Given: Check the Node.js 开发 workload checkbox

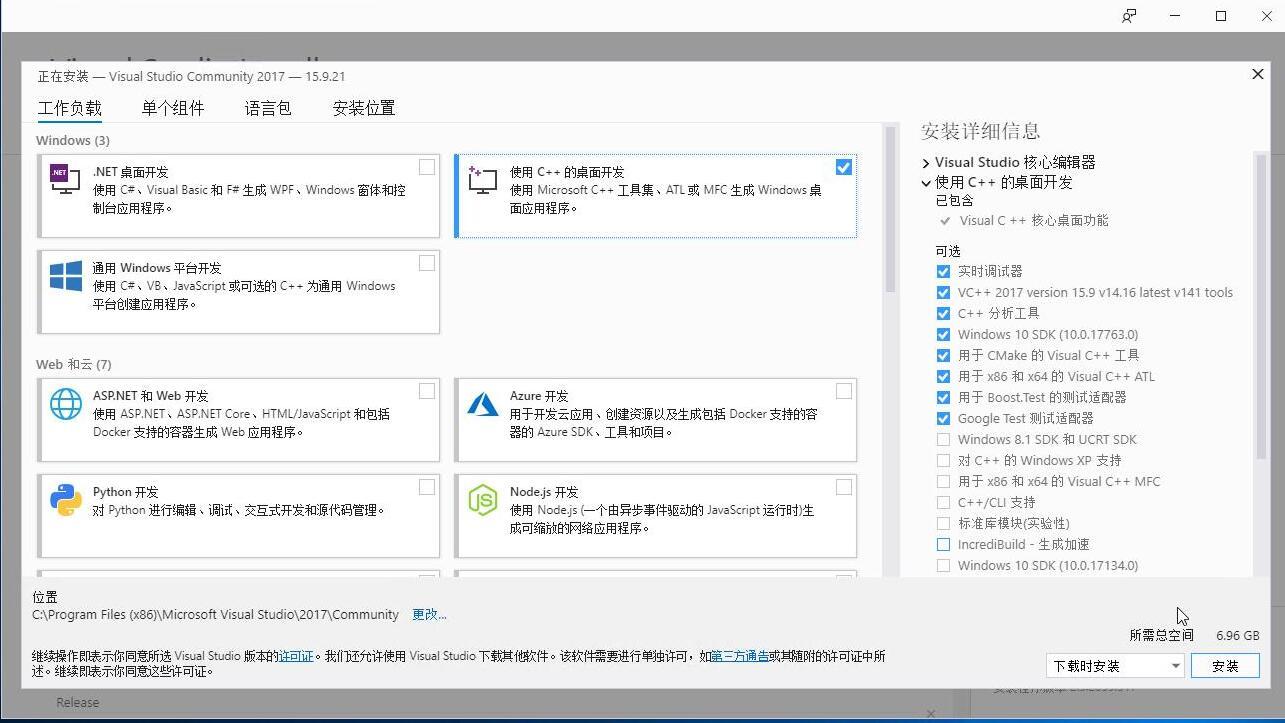Looking at the screenshot, I should [844, 487].
